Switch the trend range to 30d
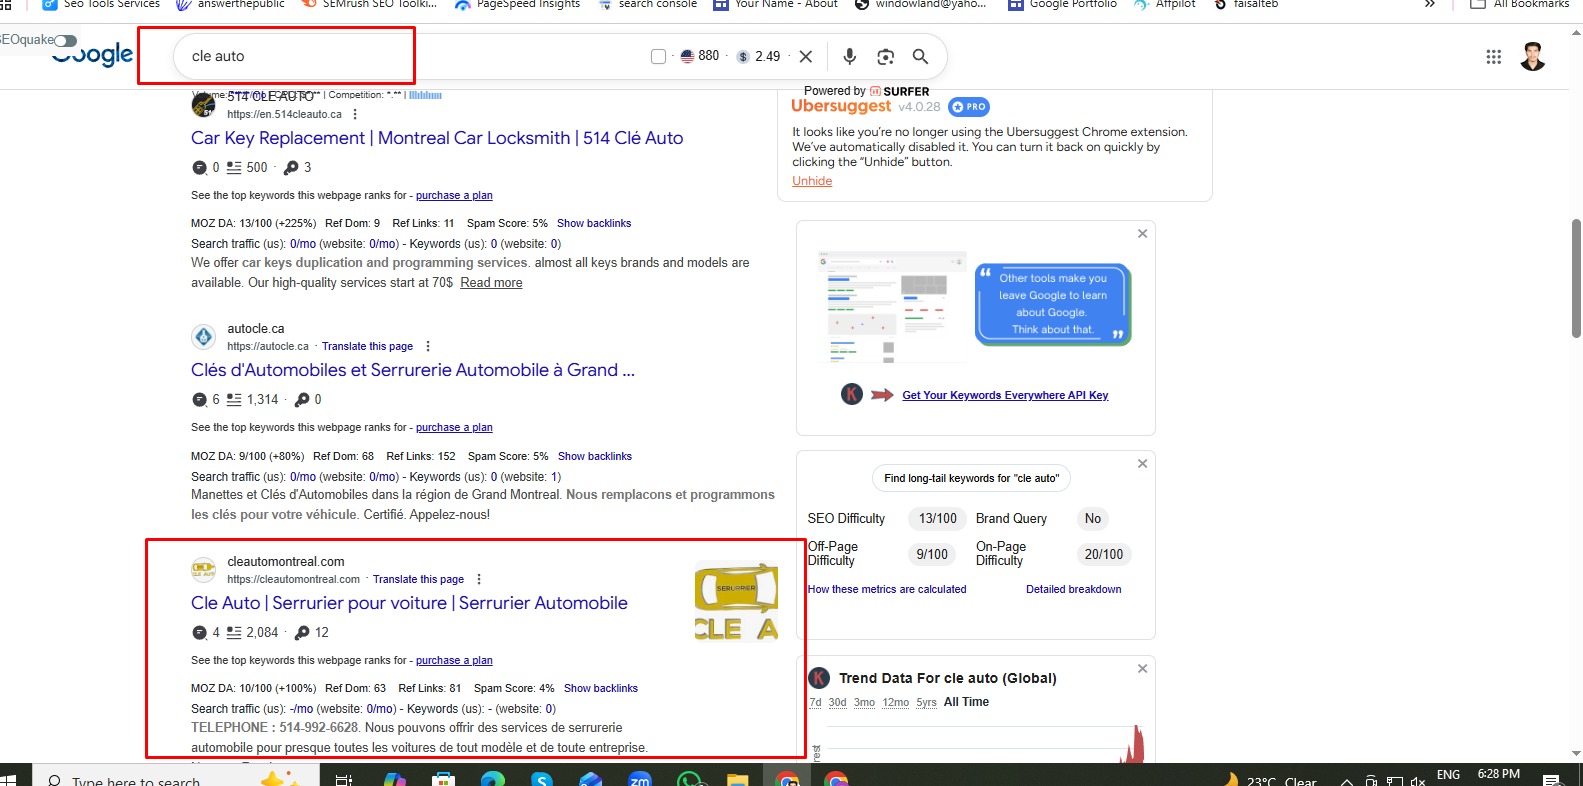Image resolution: width=1583 pixels, height=786 pixels. pyautogui.click(x=838, y=702)
